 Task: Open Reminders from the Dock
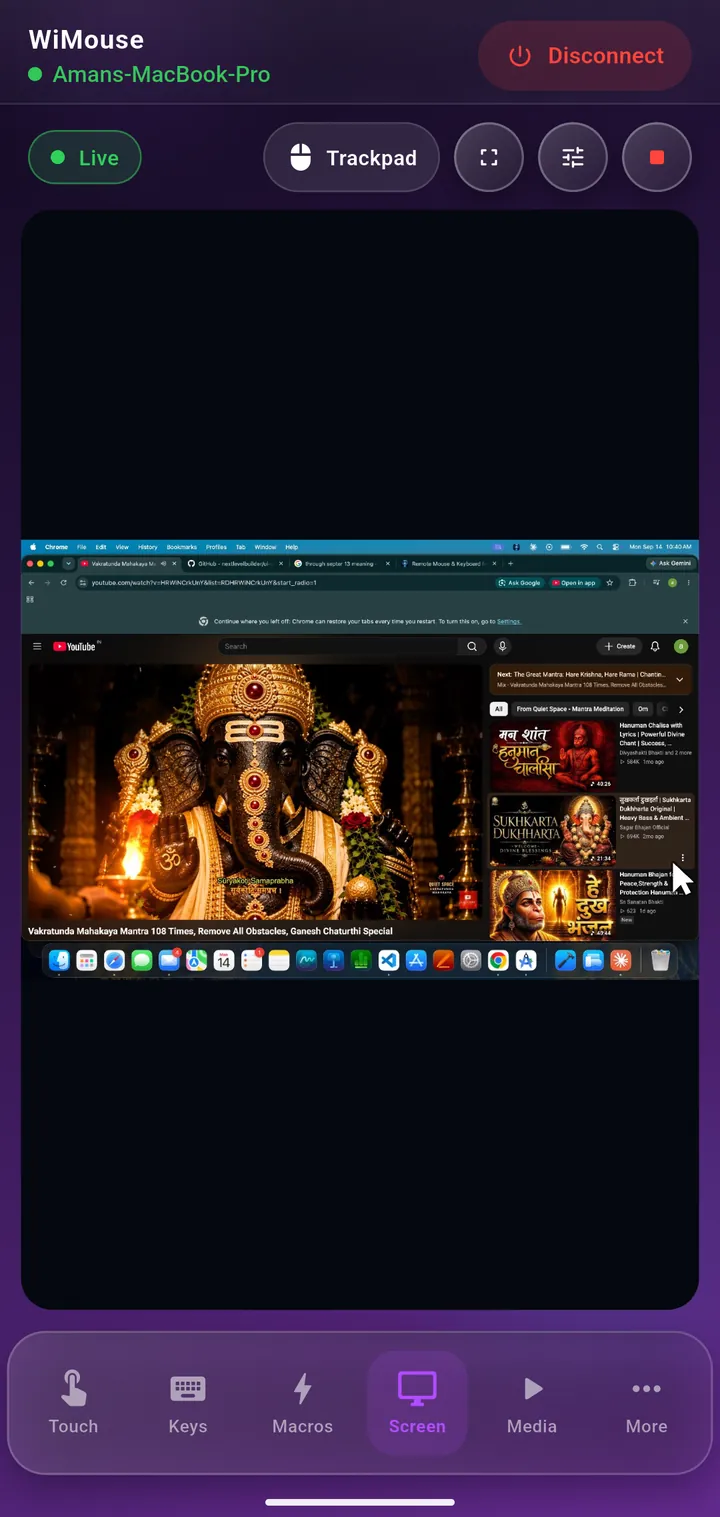coord(251,960)
